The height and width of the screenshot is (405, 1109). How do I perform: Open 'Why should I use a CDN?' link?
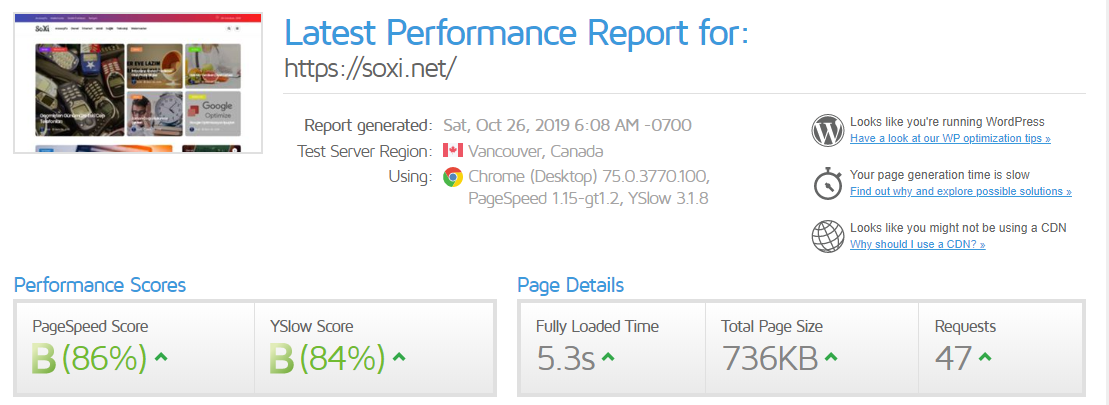[x=917, y=245]
